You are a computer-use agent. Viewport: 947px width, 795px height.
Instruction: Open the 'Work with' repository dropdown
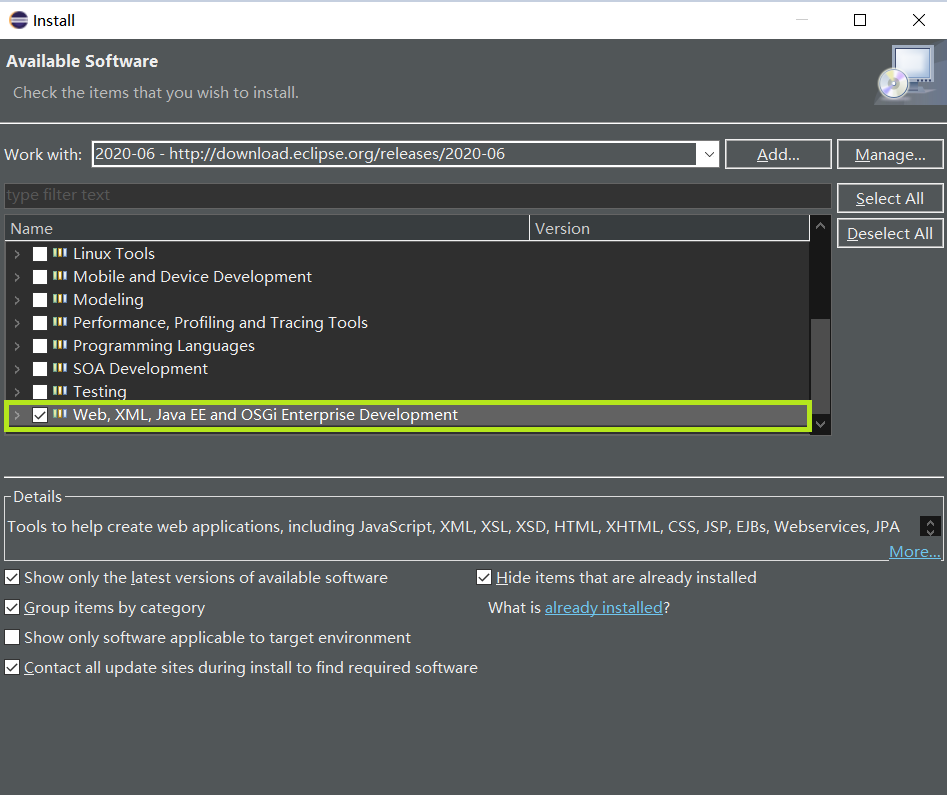coord(709,154)
